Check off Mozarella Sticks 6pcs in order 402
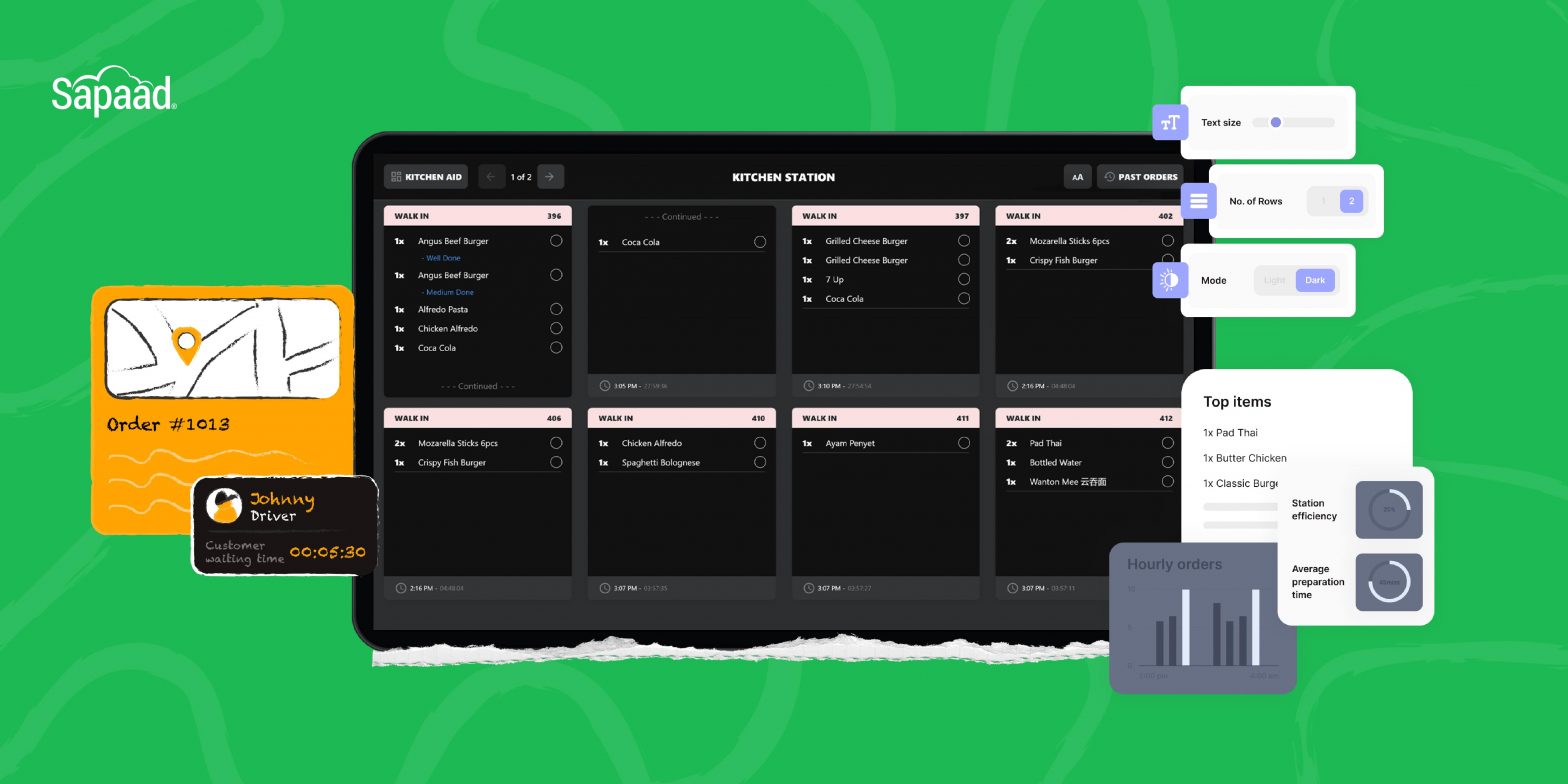This screenshot has height=784, width=1568. point(1168,241)
